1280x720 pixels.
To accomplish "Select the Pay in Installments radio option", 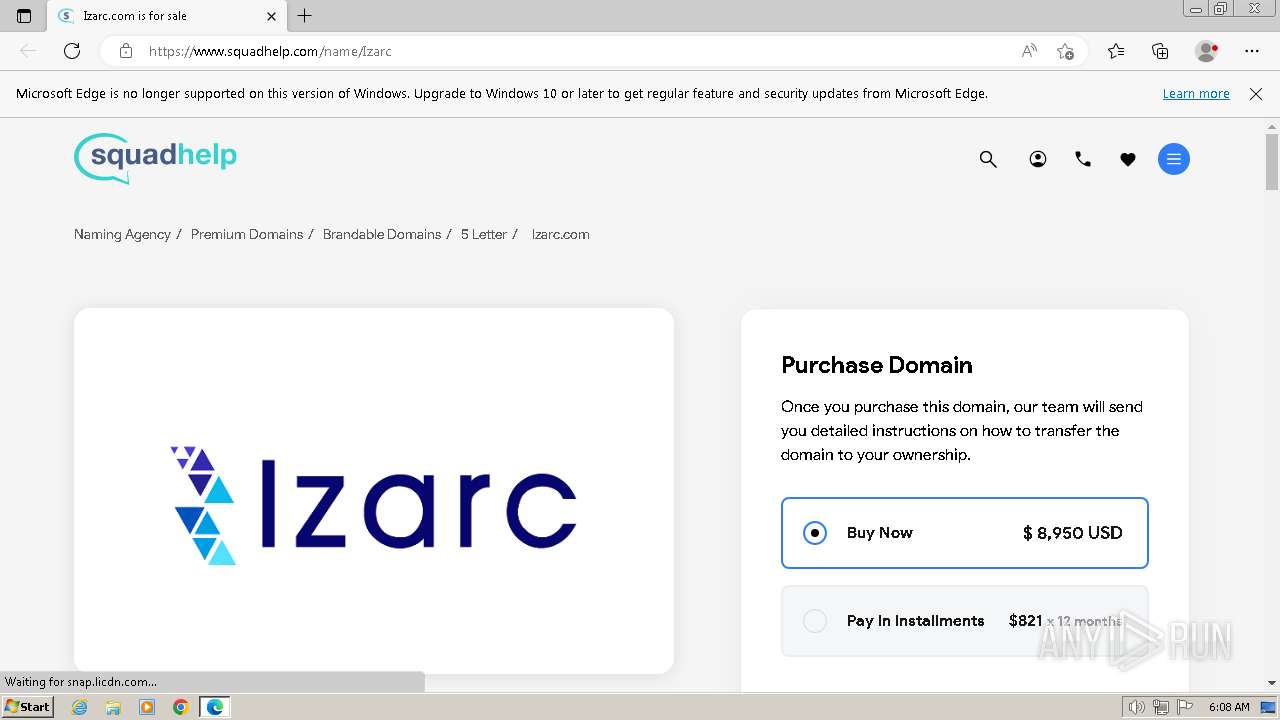I will 815,621.
